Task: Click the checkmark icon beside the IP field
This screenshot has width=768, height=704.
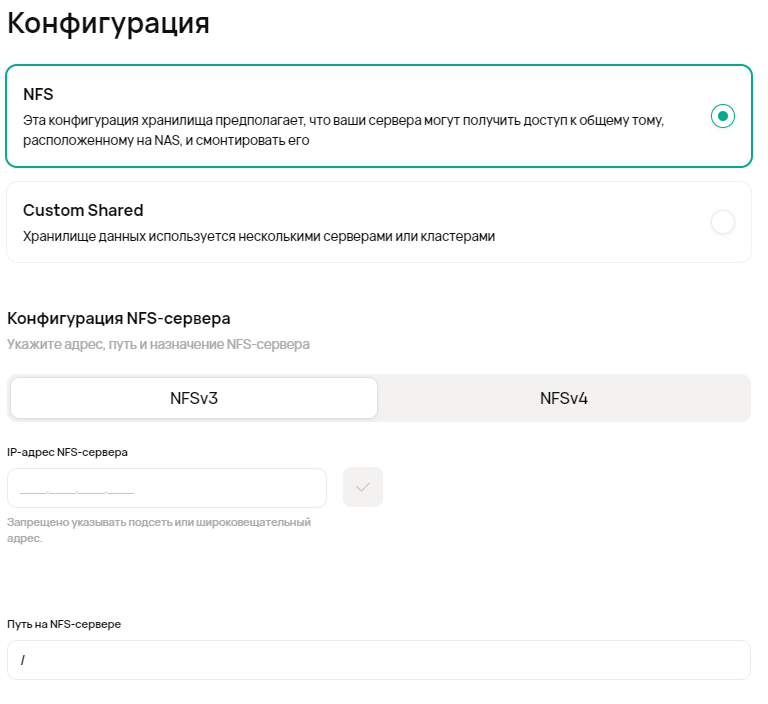Action: 362,487
